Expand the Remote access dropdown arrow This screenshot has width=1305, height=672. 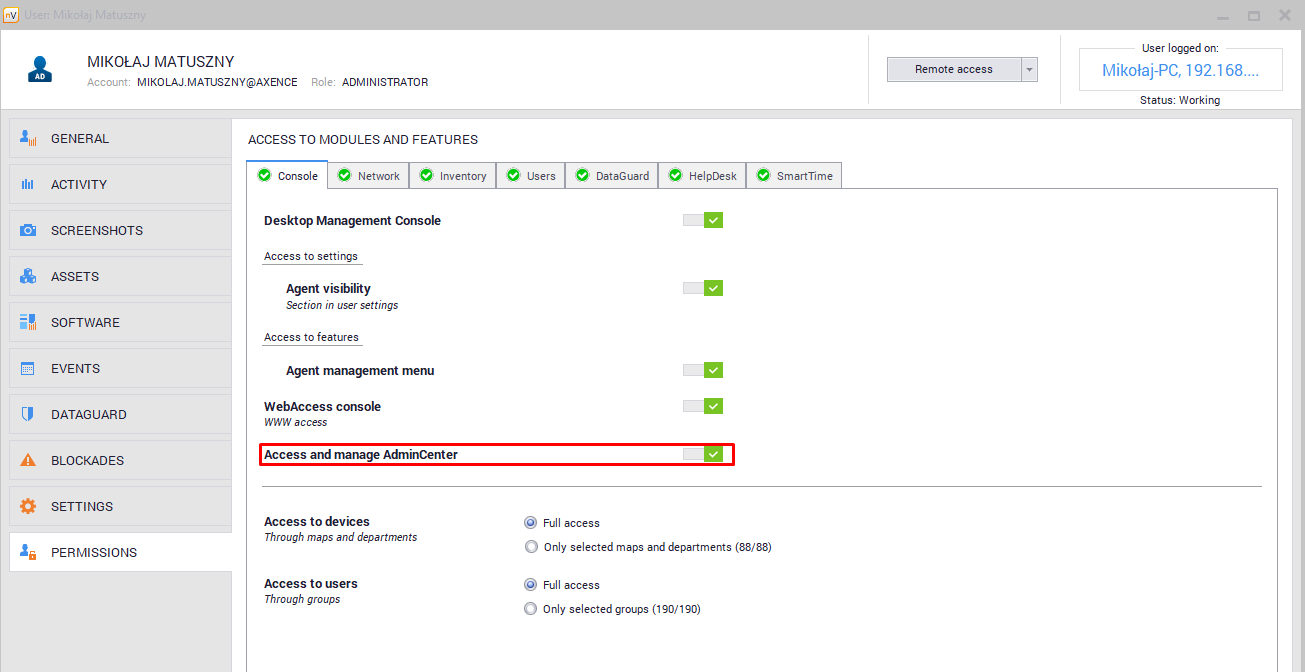pos(1029,69)
